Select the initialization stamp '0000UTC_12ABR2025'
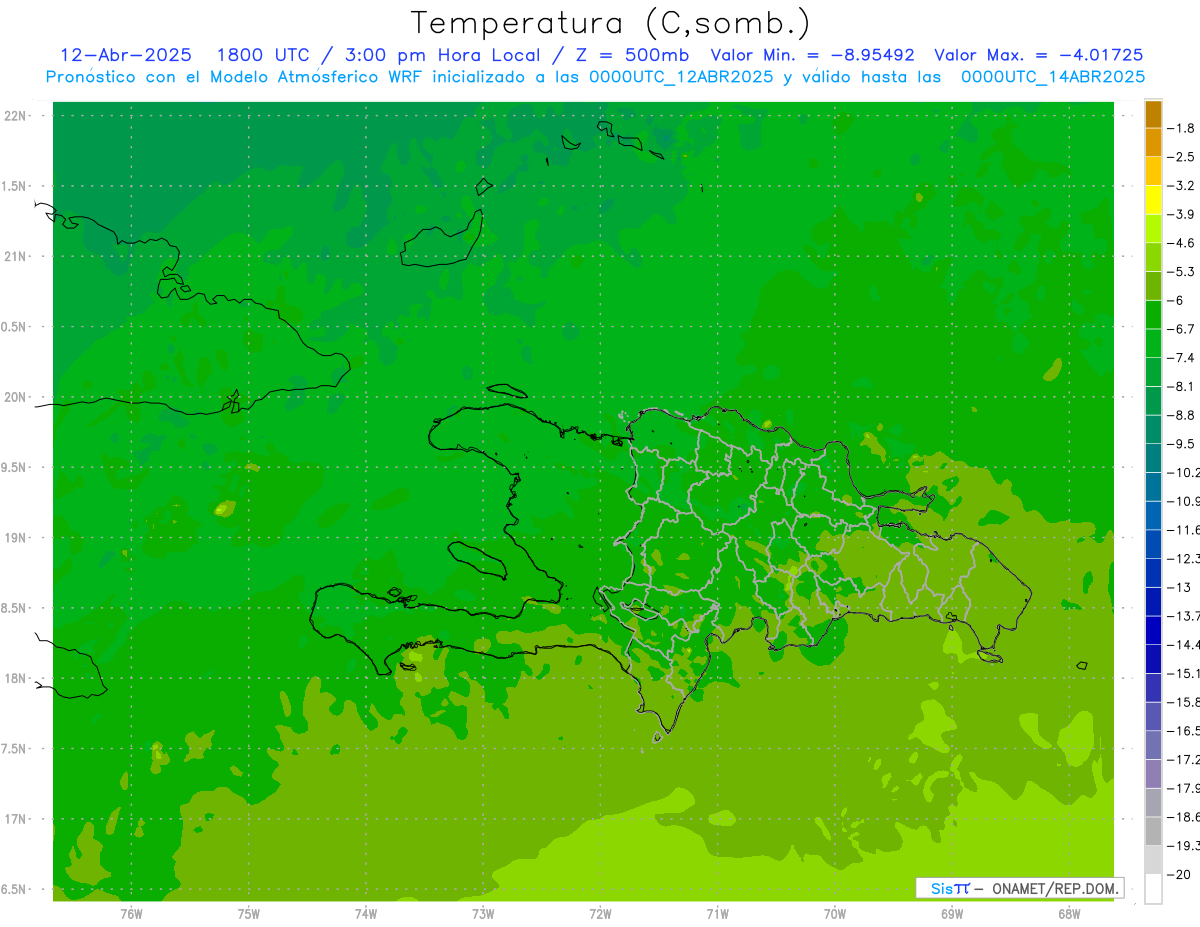The height and width of the screenshot is (927, 1200). pyautogui.click(x=682, y=76)
